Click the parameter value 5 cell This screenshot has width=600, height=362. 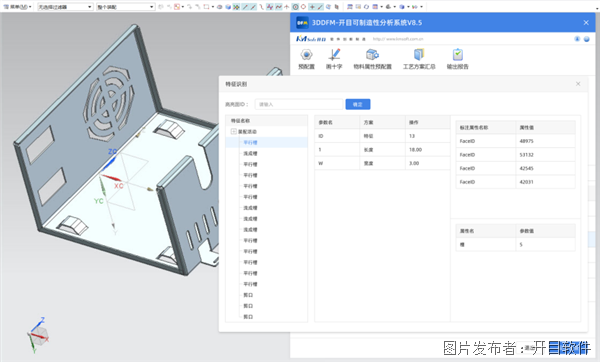click(545, 245)
